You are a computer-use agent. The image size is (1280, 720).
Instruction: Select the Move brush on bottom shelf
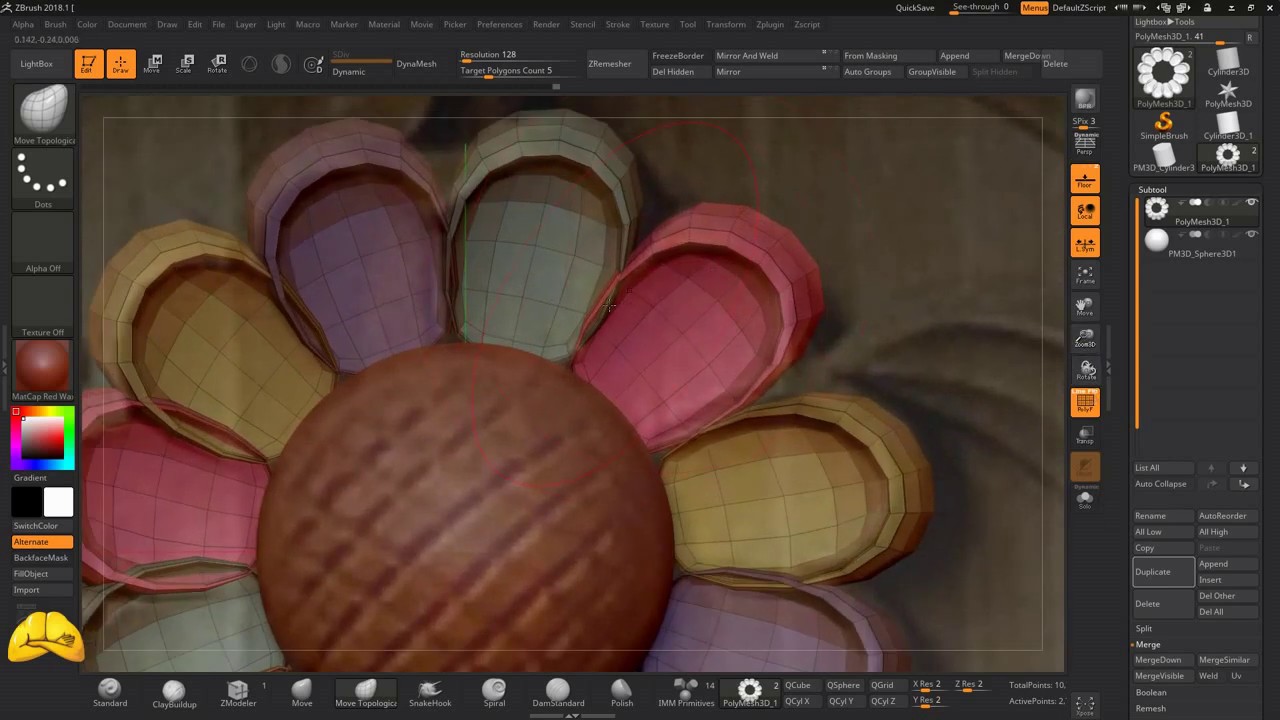pos(302,693)
